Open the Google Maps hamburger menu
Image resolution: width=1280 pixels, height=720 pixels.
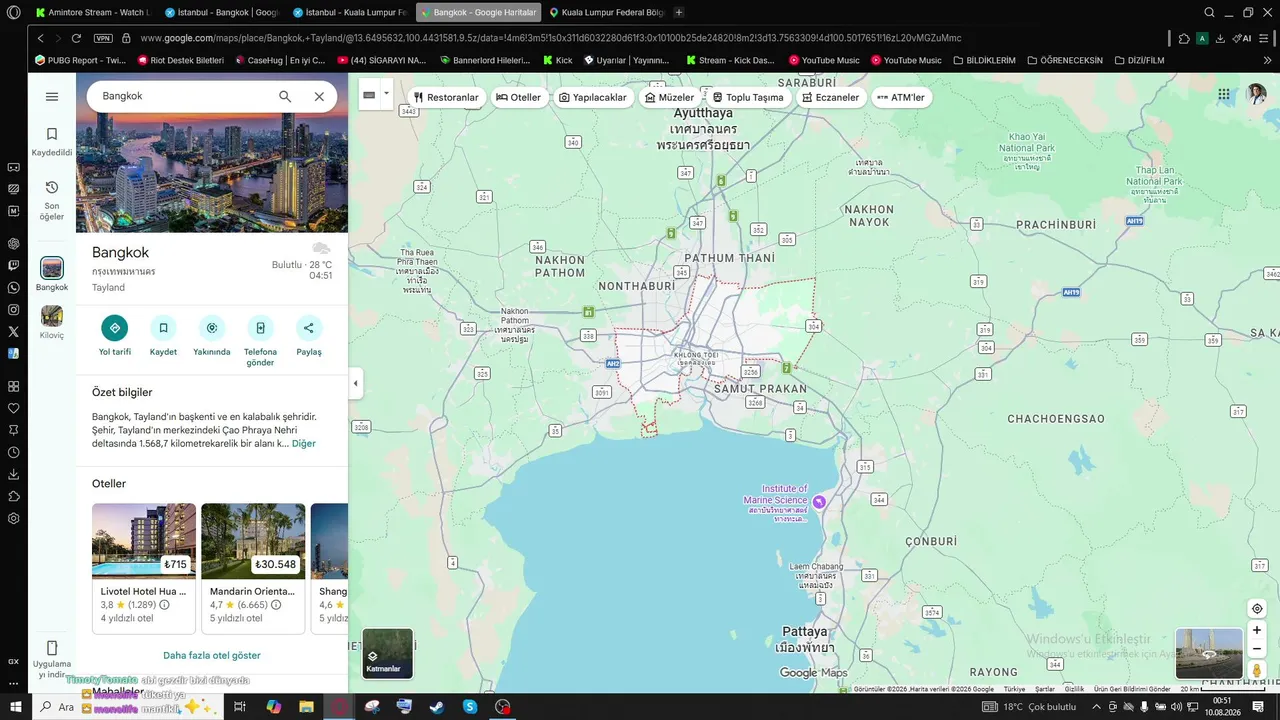click(52, 96)
